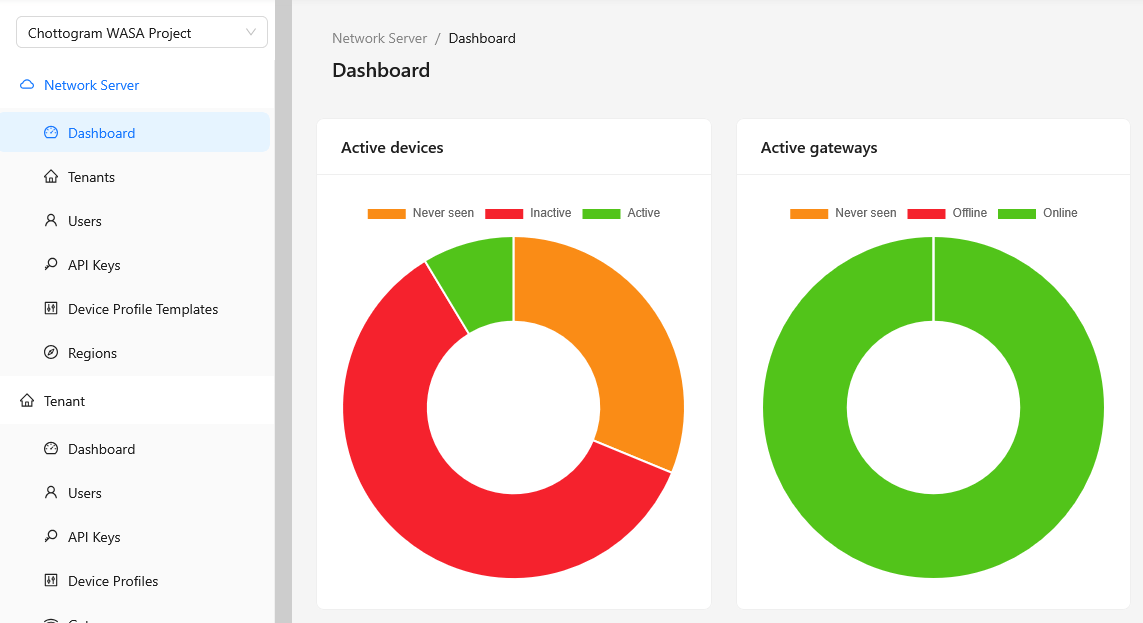Toggle the Offline legend entry in Active gateways

click(947, 213)
